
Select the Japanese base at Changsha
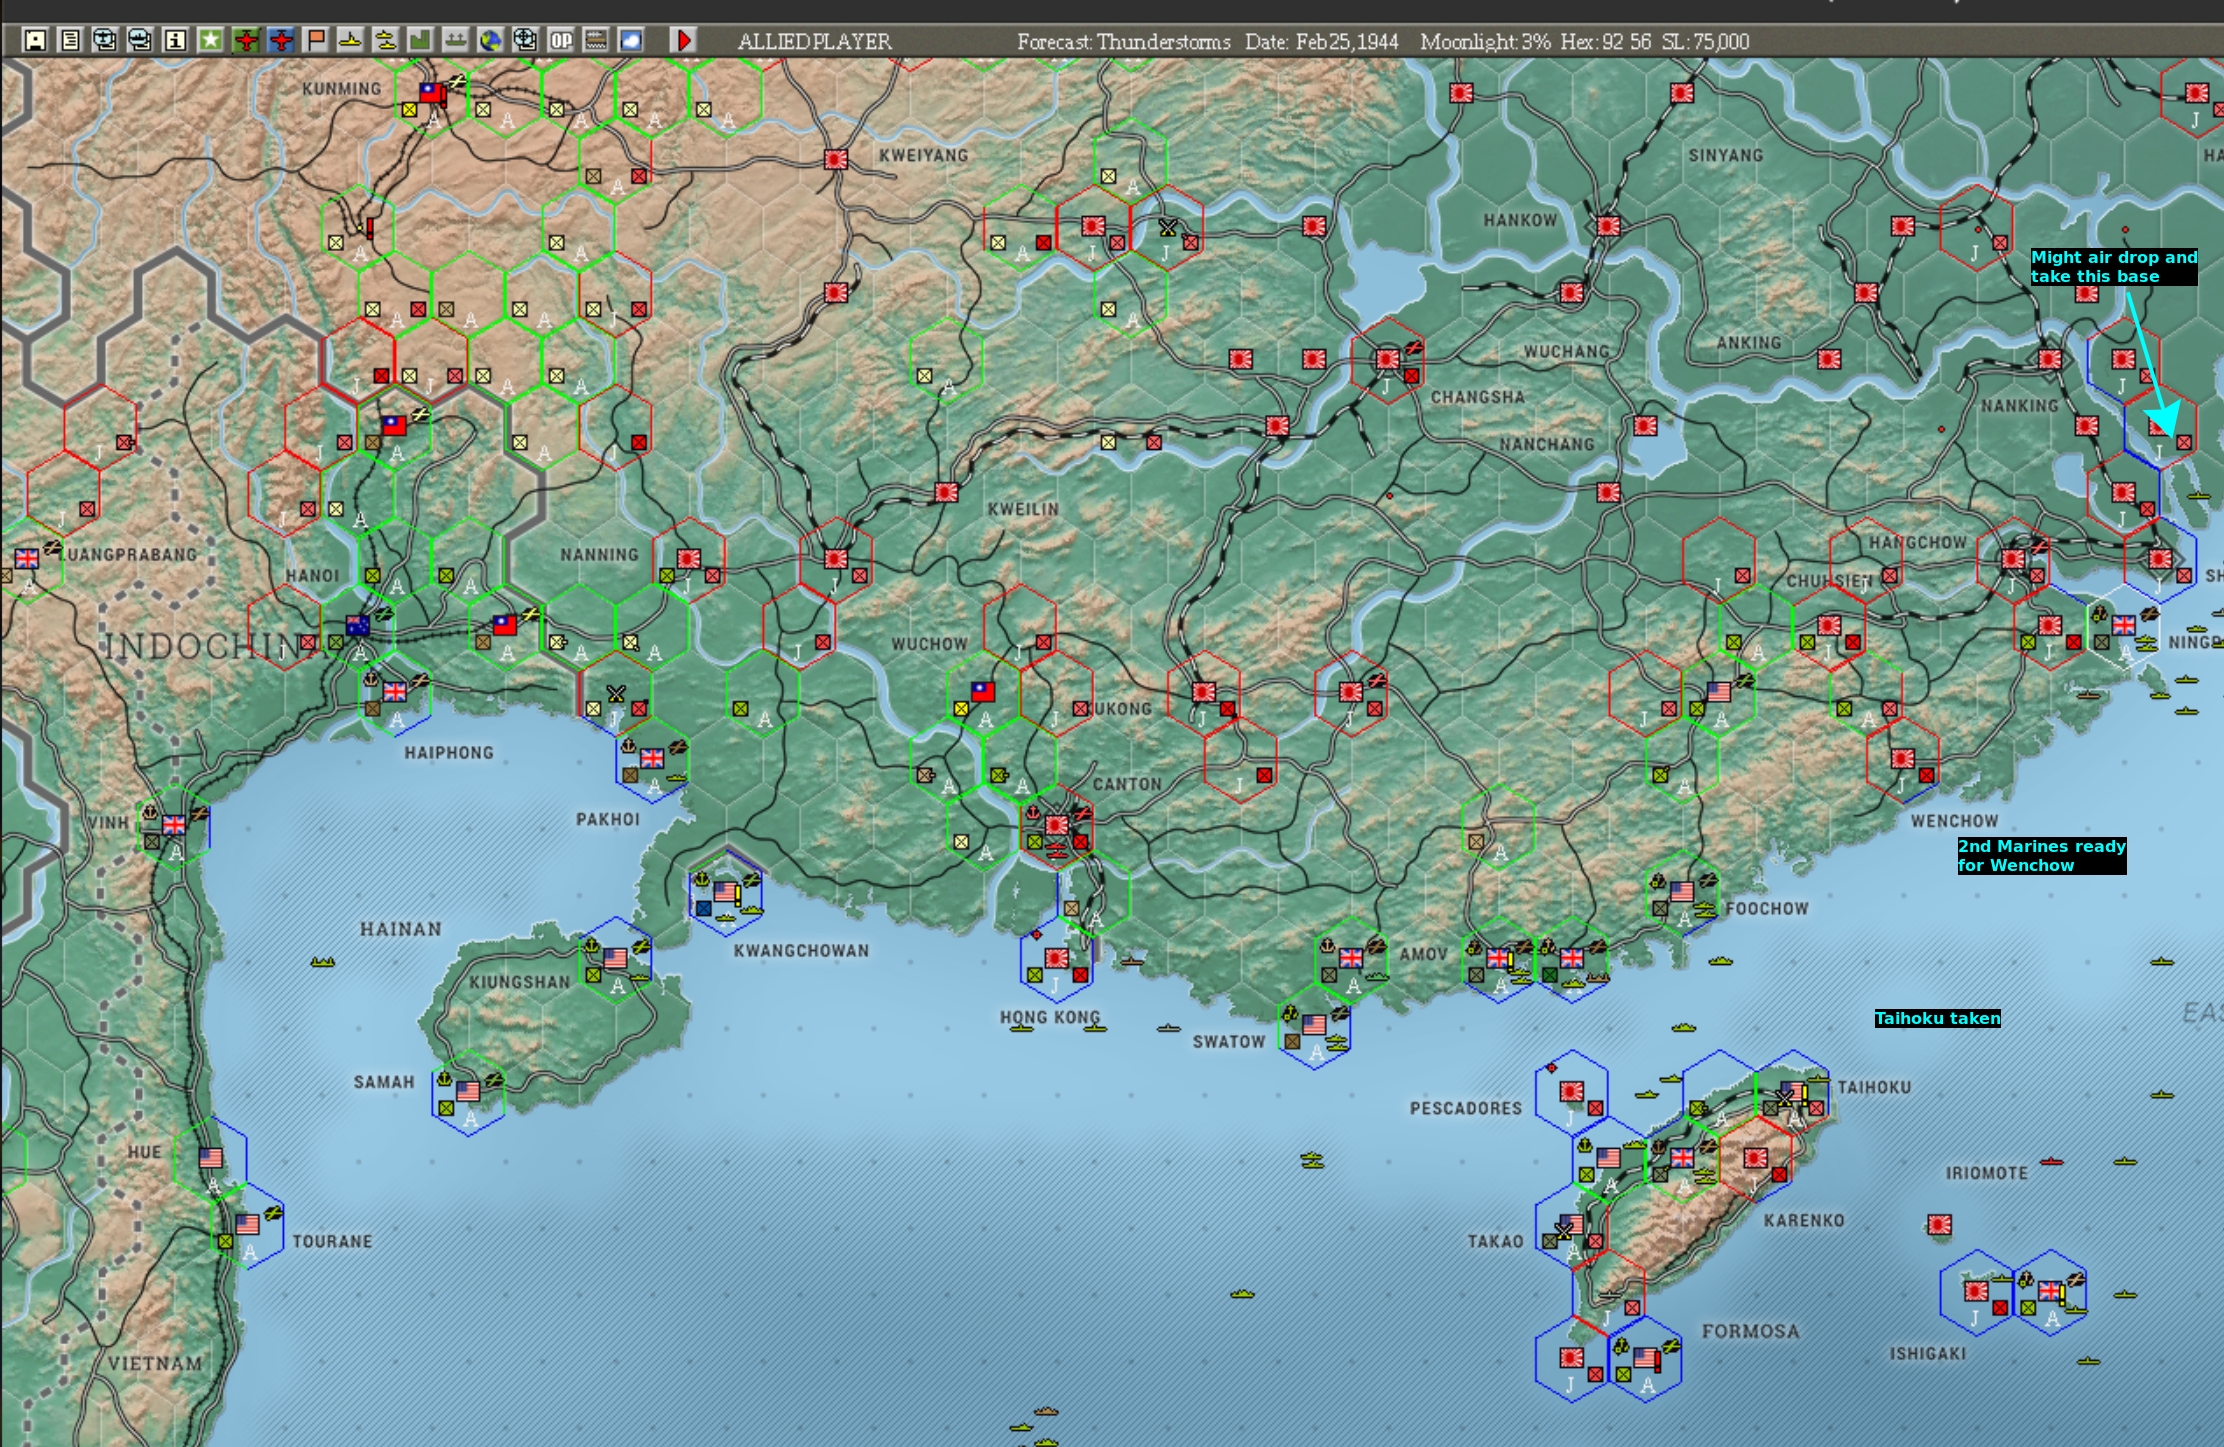pos(1387,358)
